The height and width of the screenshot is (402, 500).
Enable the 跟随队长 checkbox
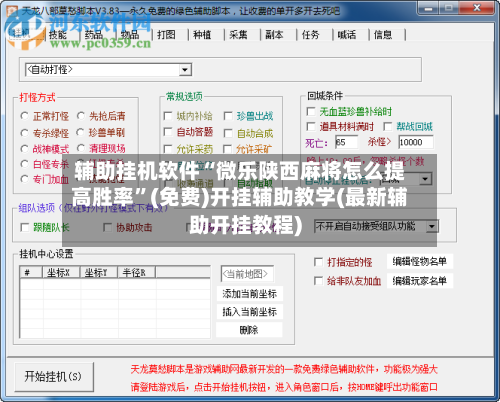coord(25,228)
